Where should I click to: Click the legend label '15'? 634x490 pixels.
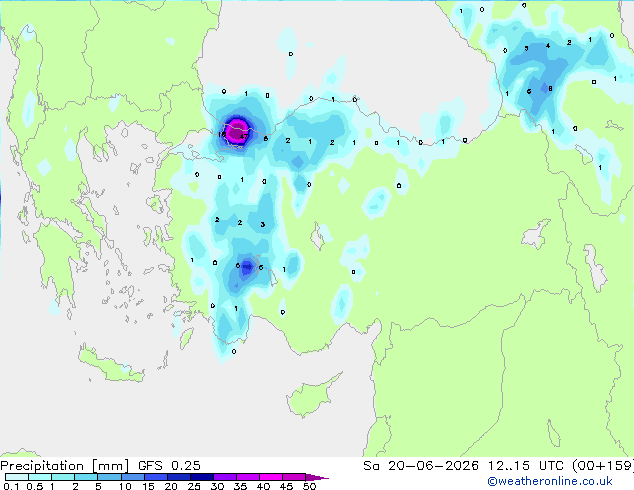click(148, 486)
